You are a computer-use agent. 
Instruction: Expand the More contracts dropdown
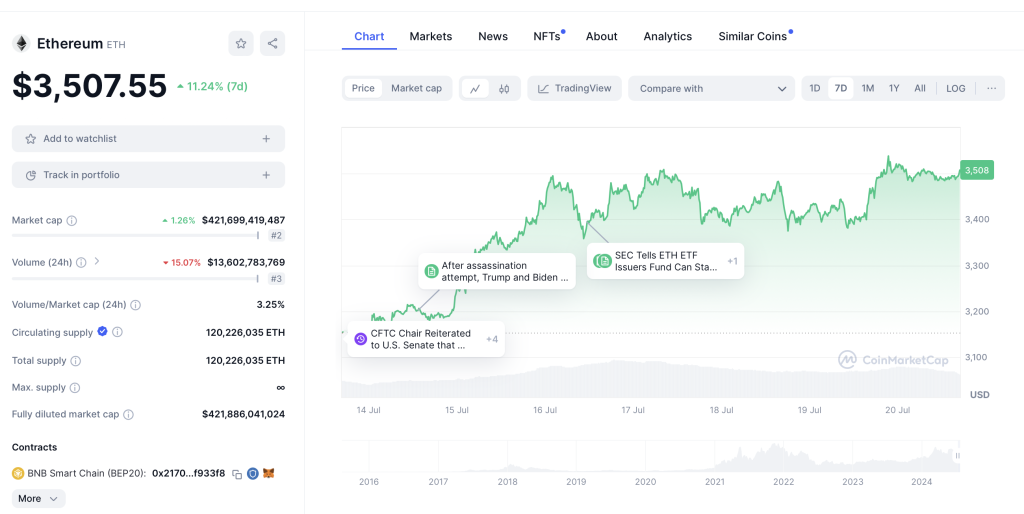[x=39, y=498]
